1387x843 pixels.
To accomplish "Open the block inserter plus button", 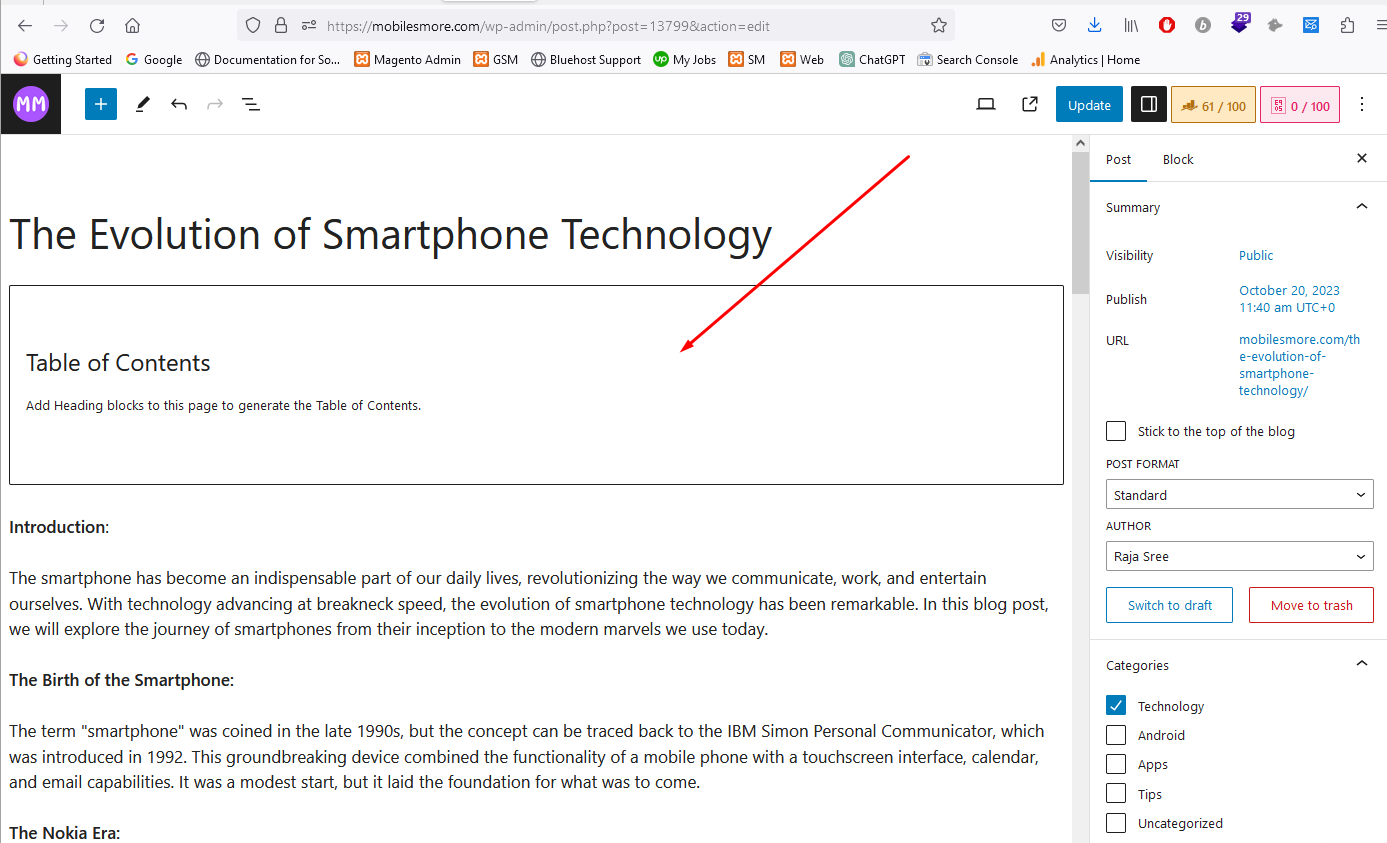I will point(101,104).
